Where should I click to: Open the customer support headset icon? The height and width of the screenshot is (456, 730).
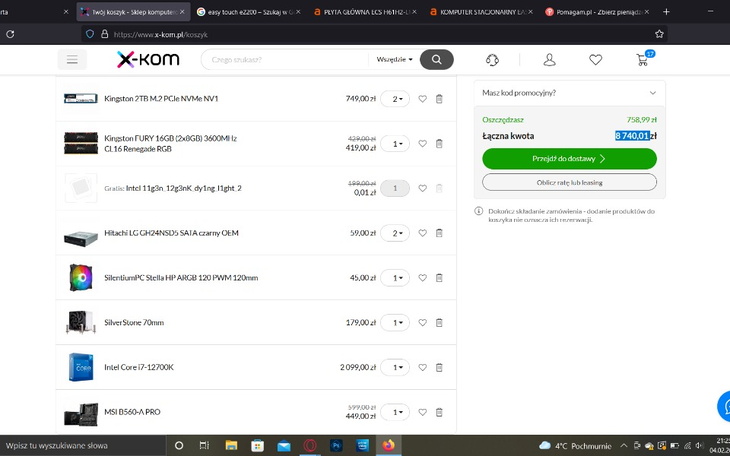pyautogui.click(x=492, y=60)
